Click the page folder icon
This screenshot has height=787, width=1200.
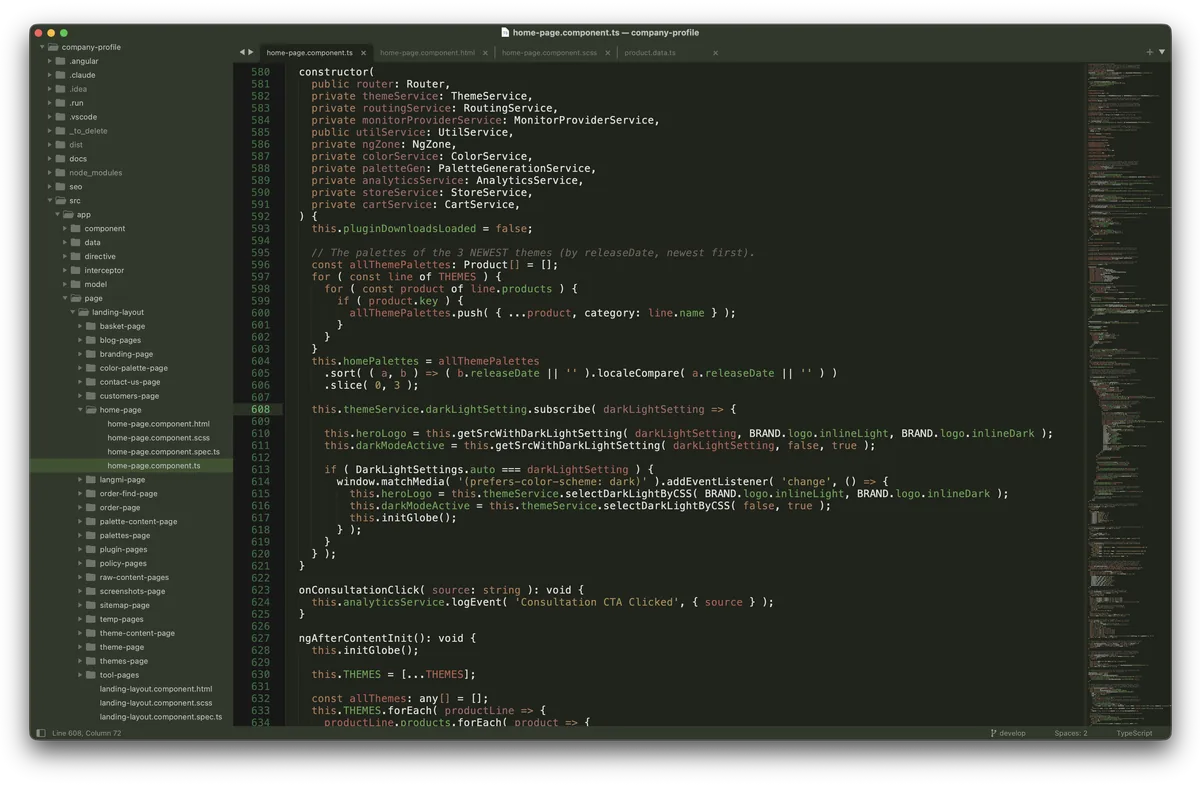76,299
